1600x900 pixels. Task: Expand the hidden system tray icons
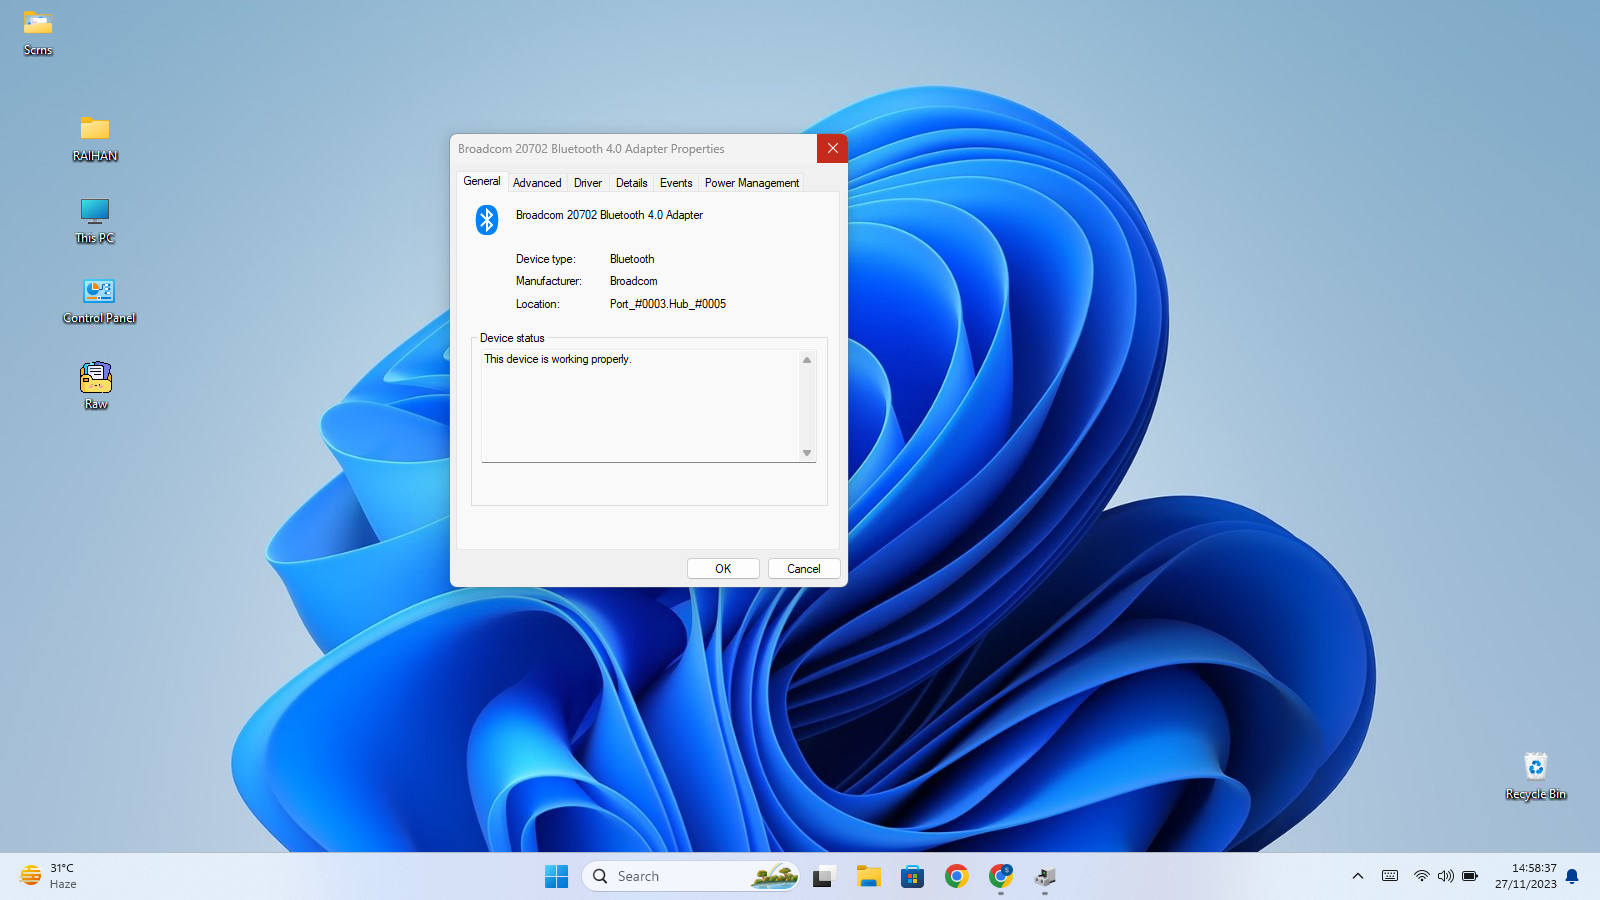tap(1358, 877)
